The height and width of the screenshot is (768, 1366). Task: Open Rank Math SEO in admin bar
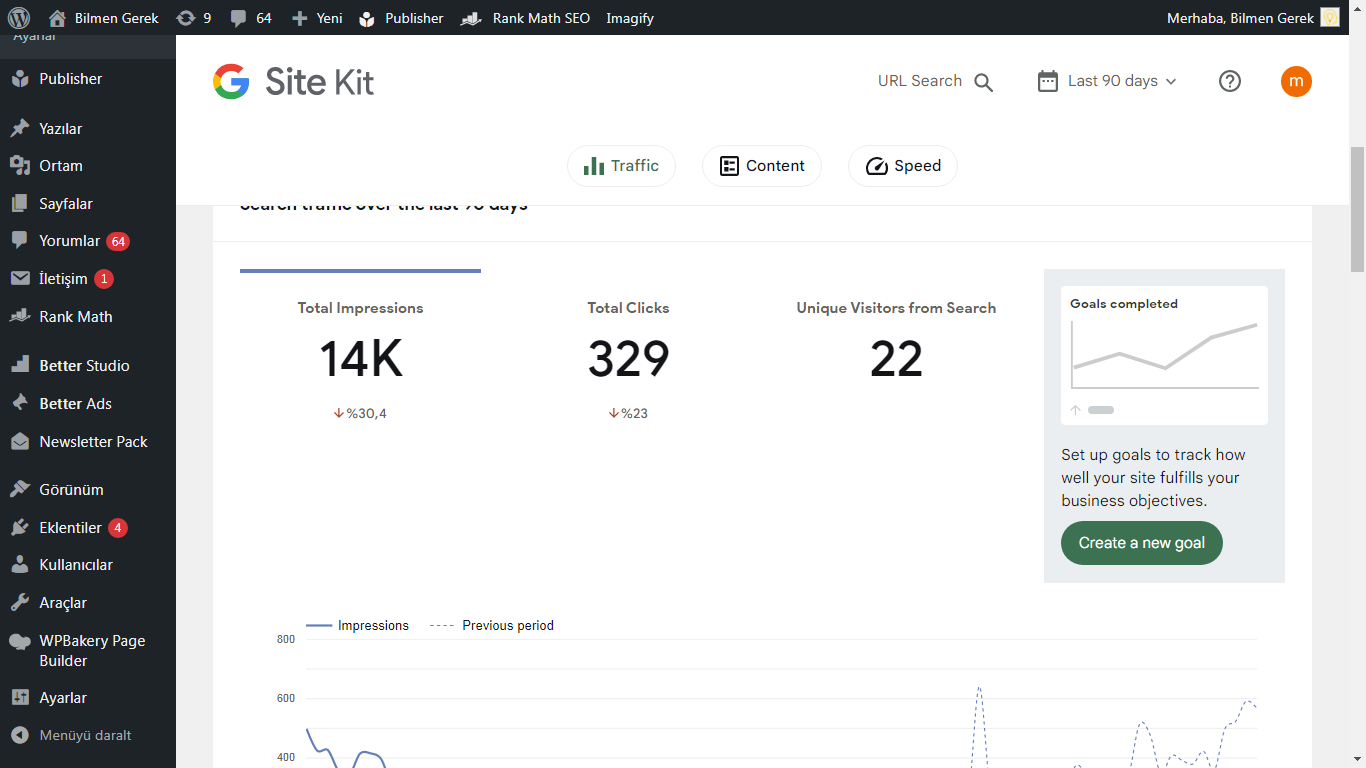click(x=525, y=18)
